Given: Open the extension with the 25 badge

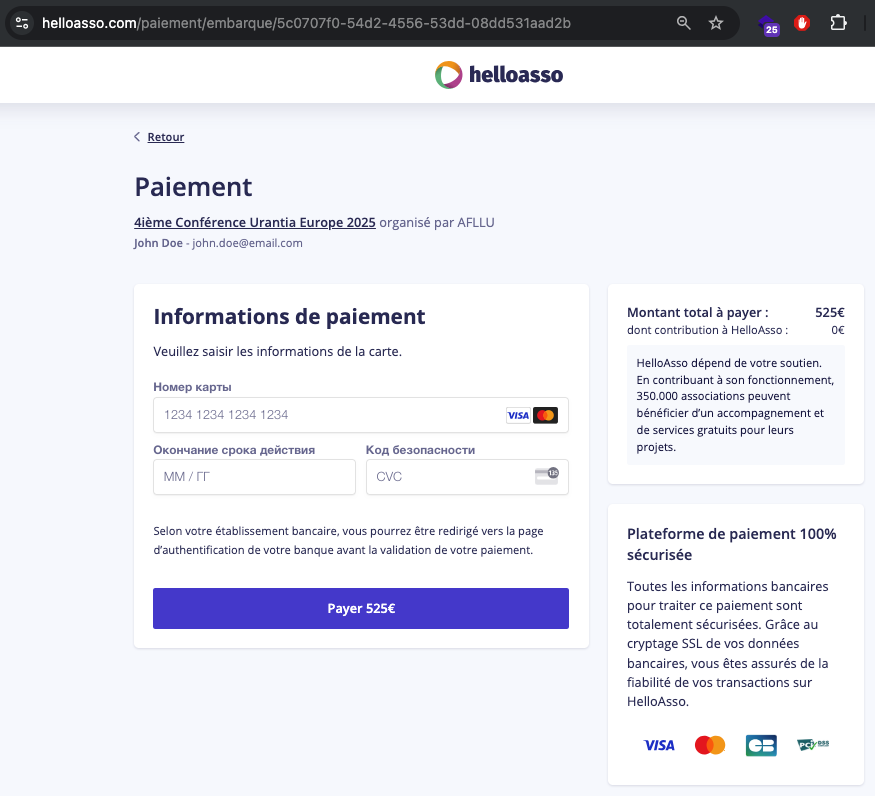Looking at the screenshot, I should [768, 25].
